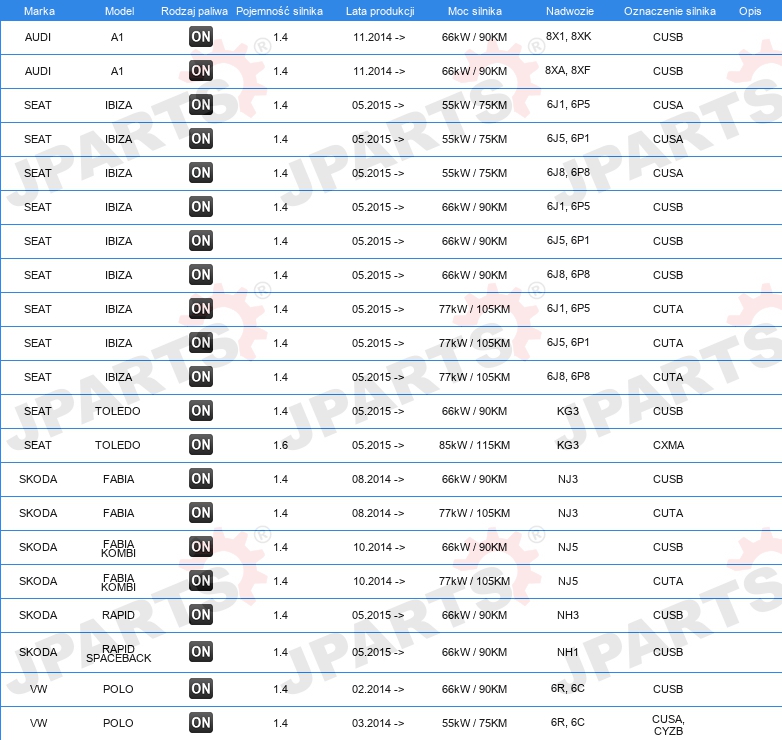Select ON icon in Fabia NJ3 66kW row
The image size is (782, 740).
[x=201, y=478]
